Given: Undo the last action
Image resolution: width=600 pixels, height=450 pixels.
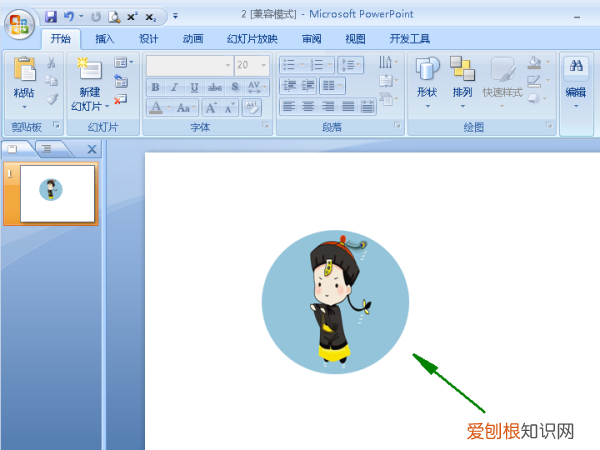Looking at the screenshot, I should click(69, 17).
